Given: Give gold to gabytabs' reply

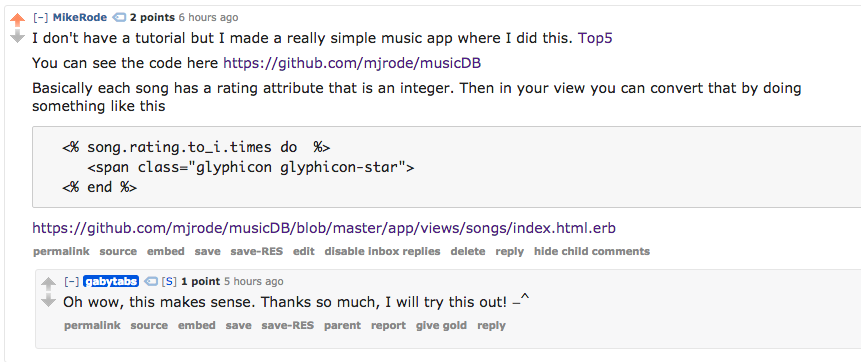Looking at the screenshot, I should coord(441,325).
